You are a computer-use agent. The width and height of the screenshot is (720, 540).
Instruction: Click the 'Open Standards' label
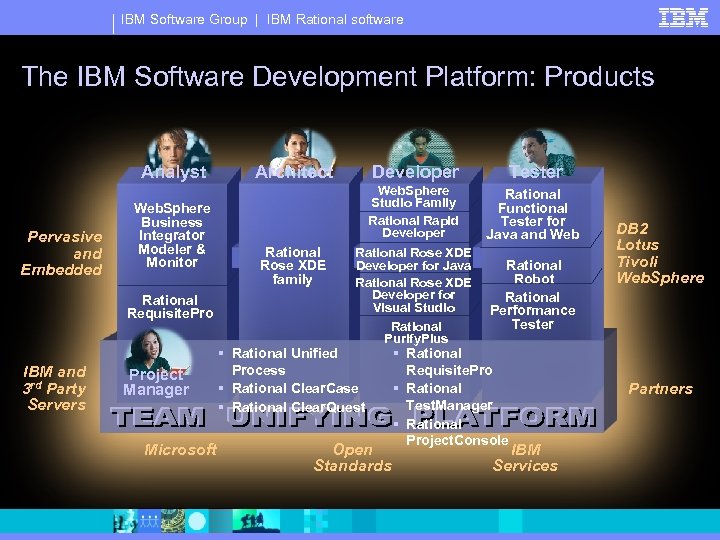pyautogui.click(x=353, y=457)
